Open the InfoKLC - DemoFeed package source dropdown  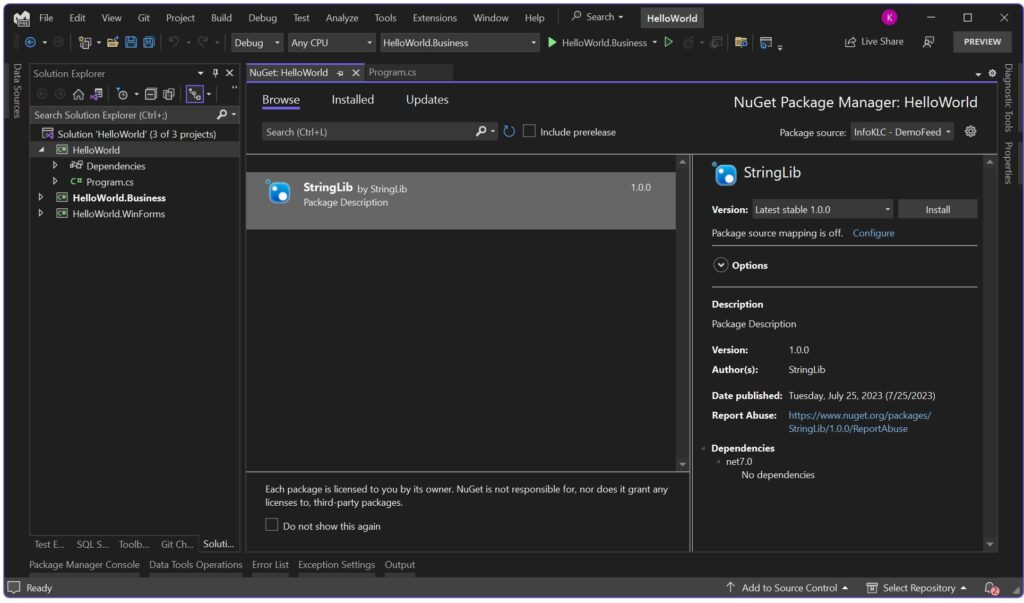pyautogui.click(x=903, y=131)
